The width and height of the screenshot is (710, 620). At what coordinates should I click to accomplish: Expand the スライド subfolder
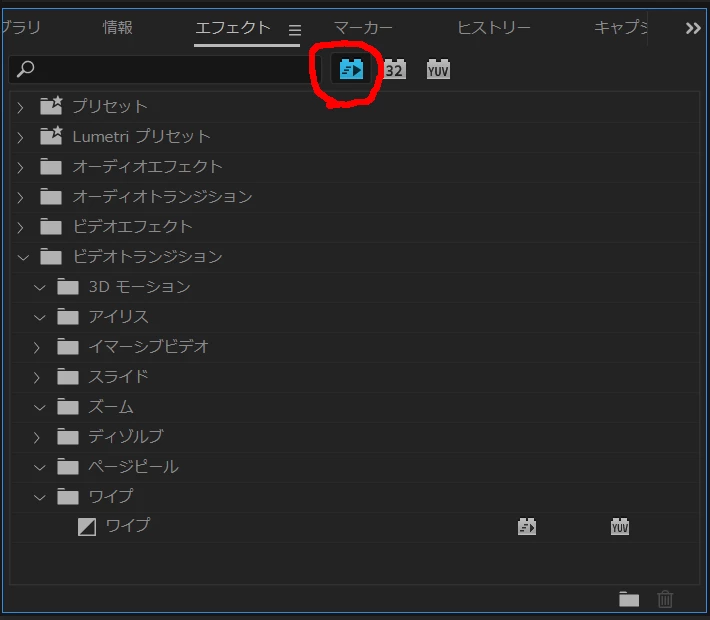click(x=37, y=377)
